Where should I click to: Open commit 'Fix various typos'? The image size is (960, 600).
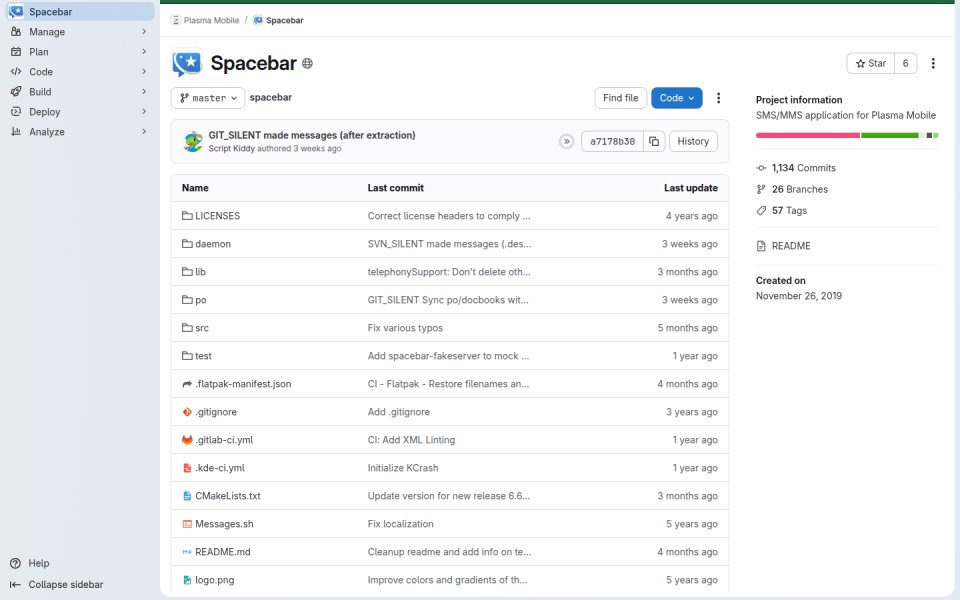pos(405,328)
